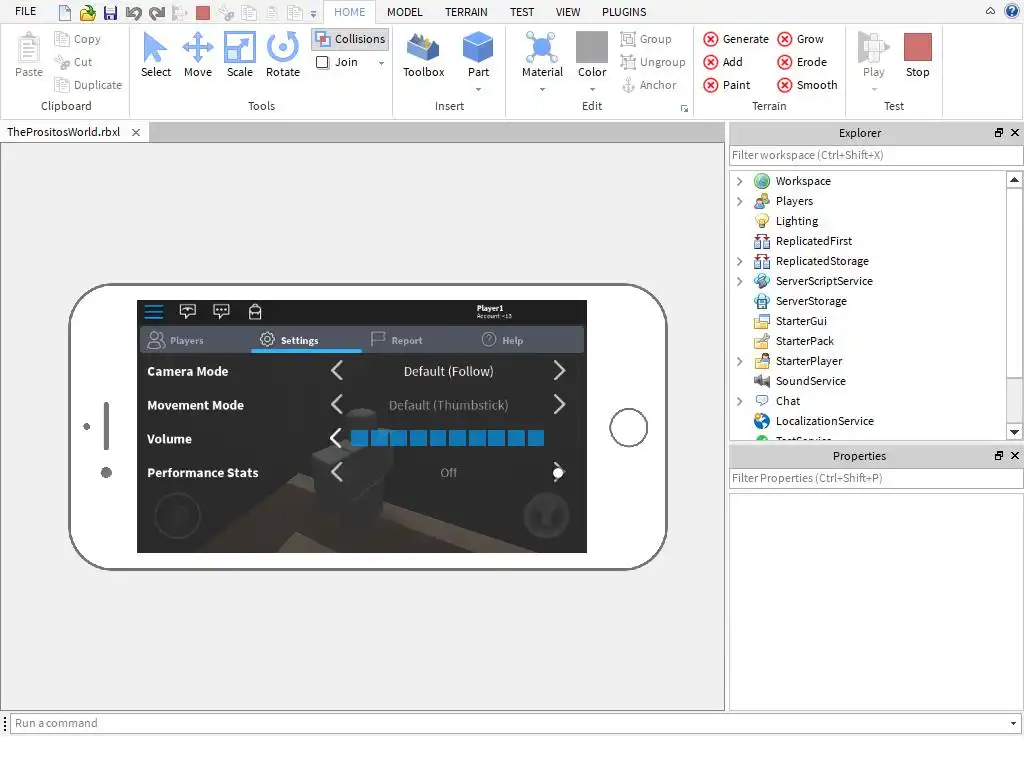
Task: Expand the Chat node in Explorer
Action: (739, 401)
